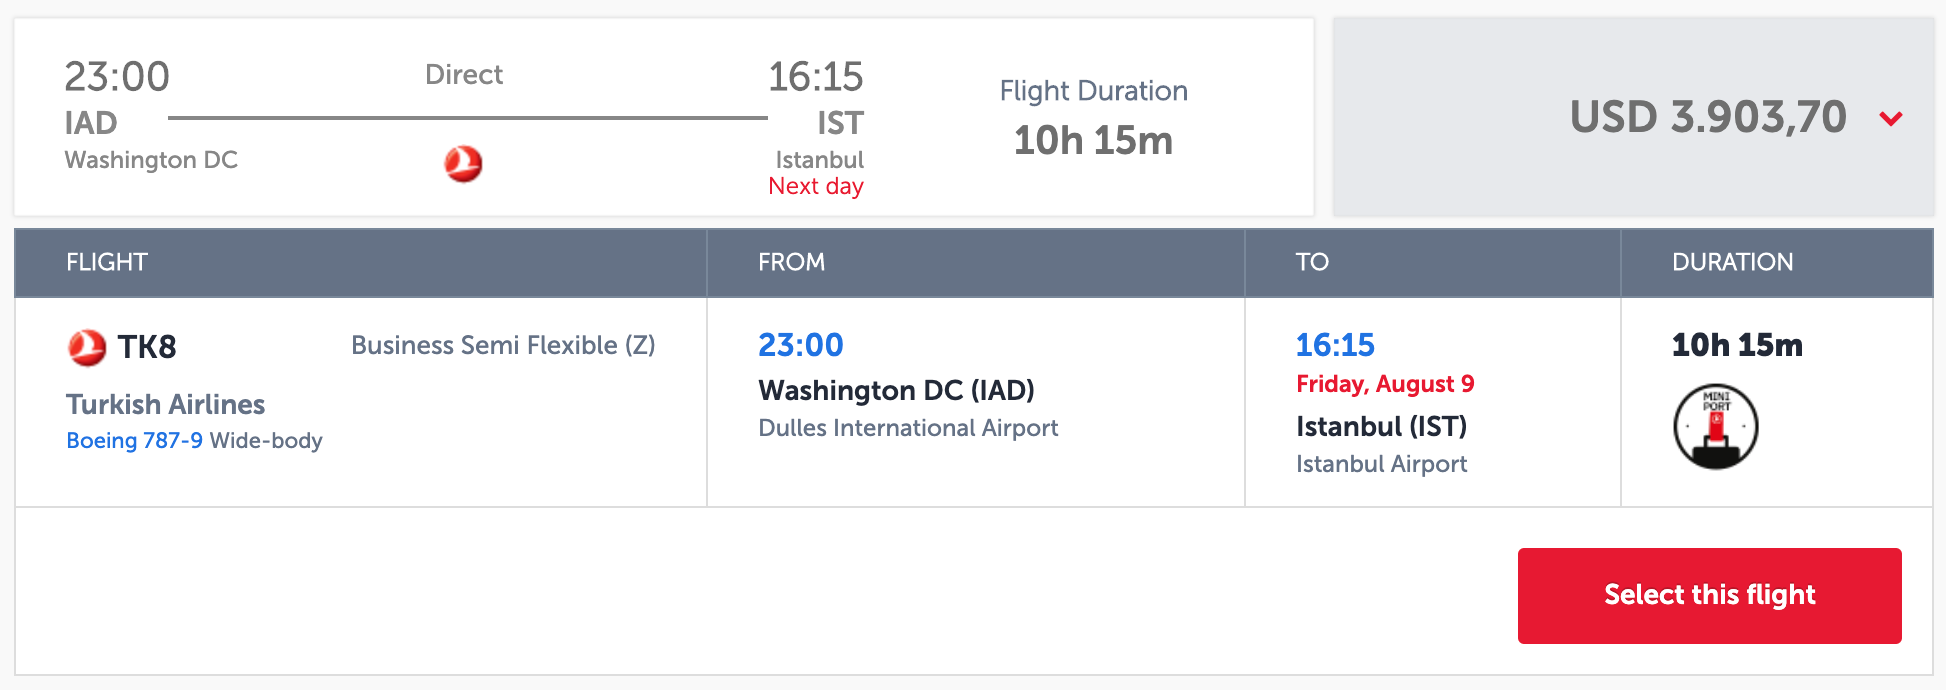Image resolution: width=1946 pixels, height=690 pixels.
Task: Click the red Next day label
Action: click(815, 187)
